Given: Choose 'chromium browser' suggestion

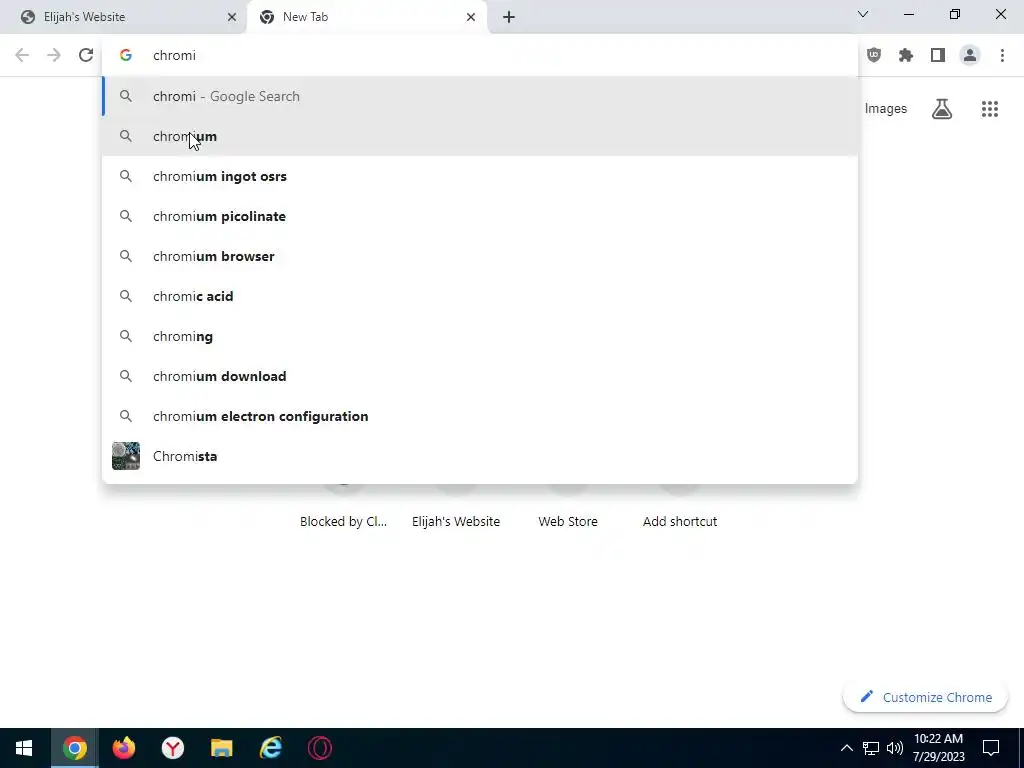Looking at the screenshot, I should [480, 256].
